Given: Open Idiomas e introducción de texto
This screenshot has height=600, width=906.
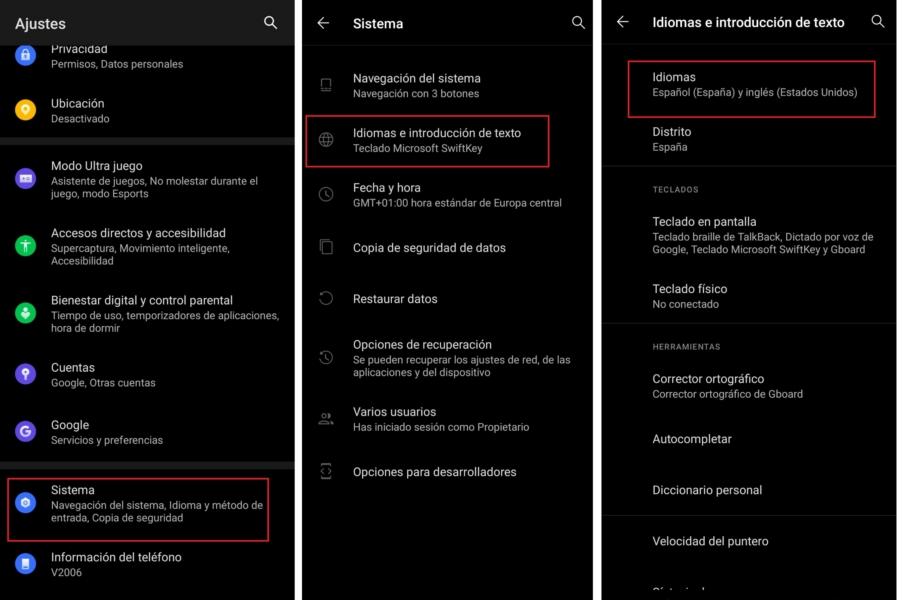Looking at the screenshot, I should (x=427, y=141).
